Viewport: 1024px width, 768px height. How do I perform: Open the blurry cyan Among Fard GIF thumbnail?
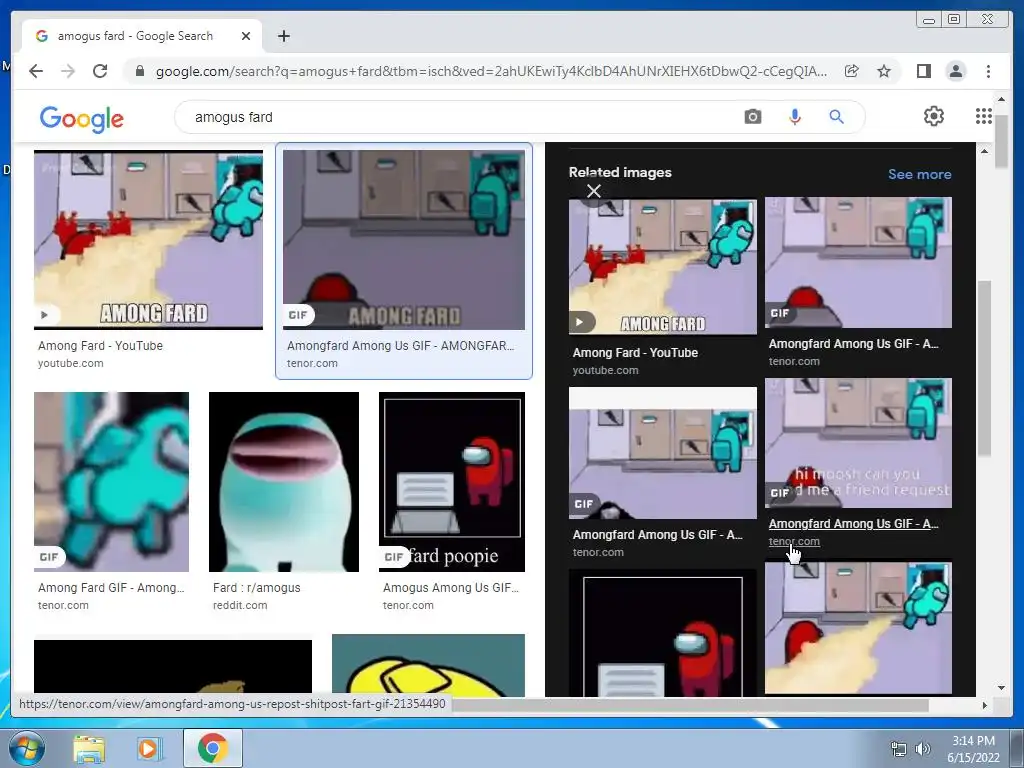[x=111, y=482]
